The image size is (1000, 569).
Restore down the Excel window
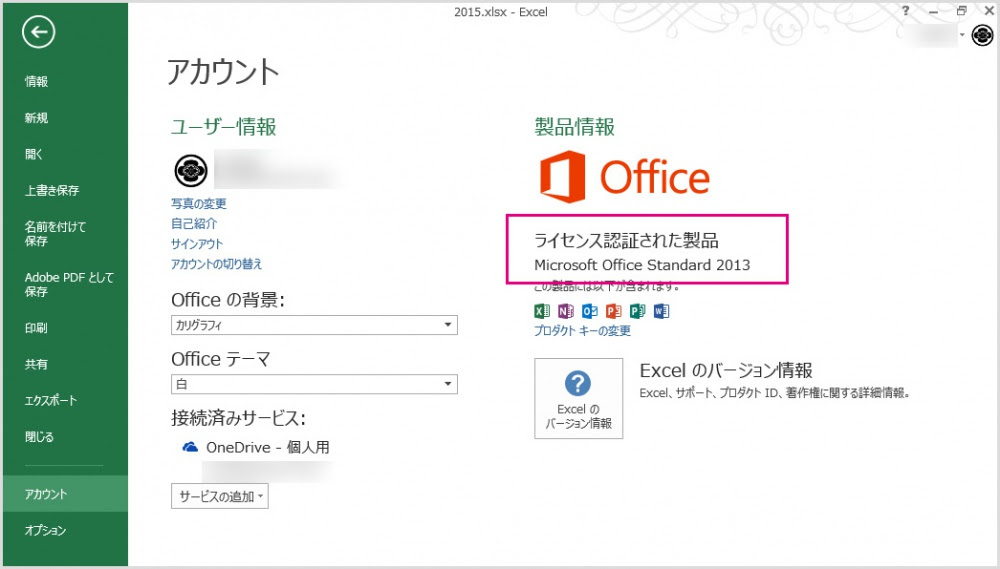click(962, 11)
